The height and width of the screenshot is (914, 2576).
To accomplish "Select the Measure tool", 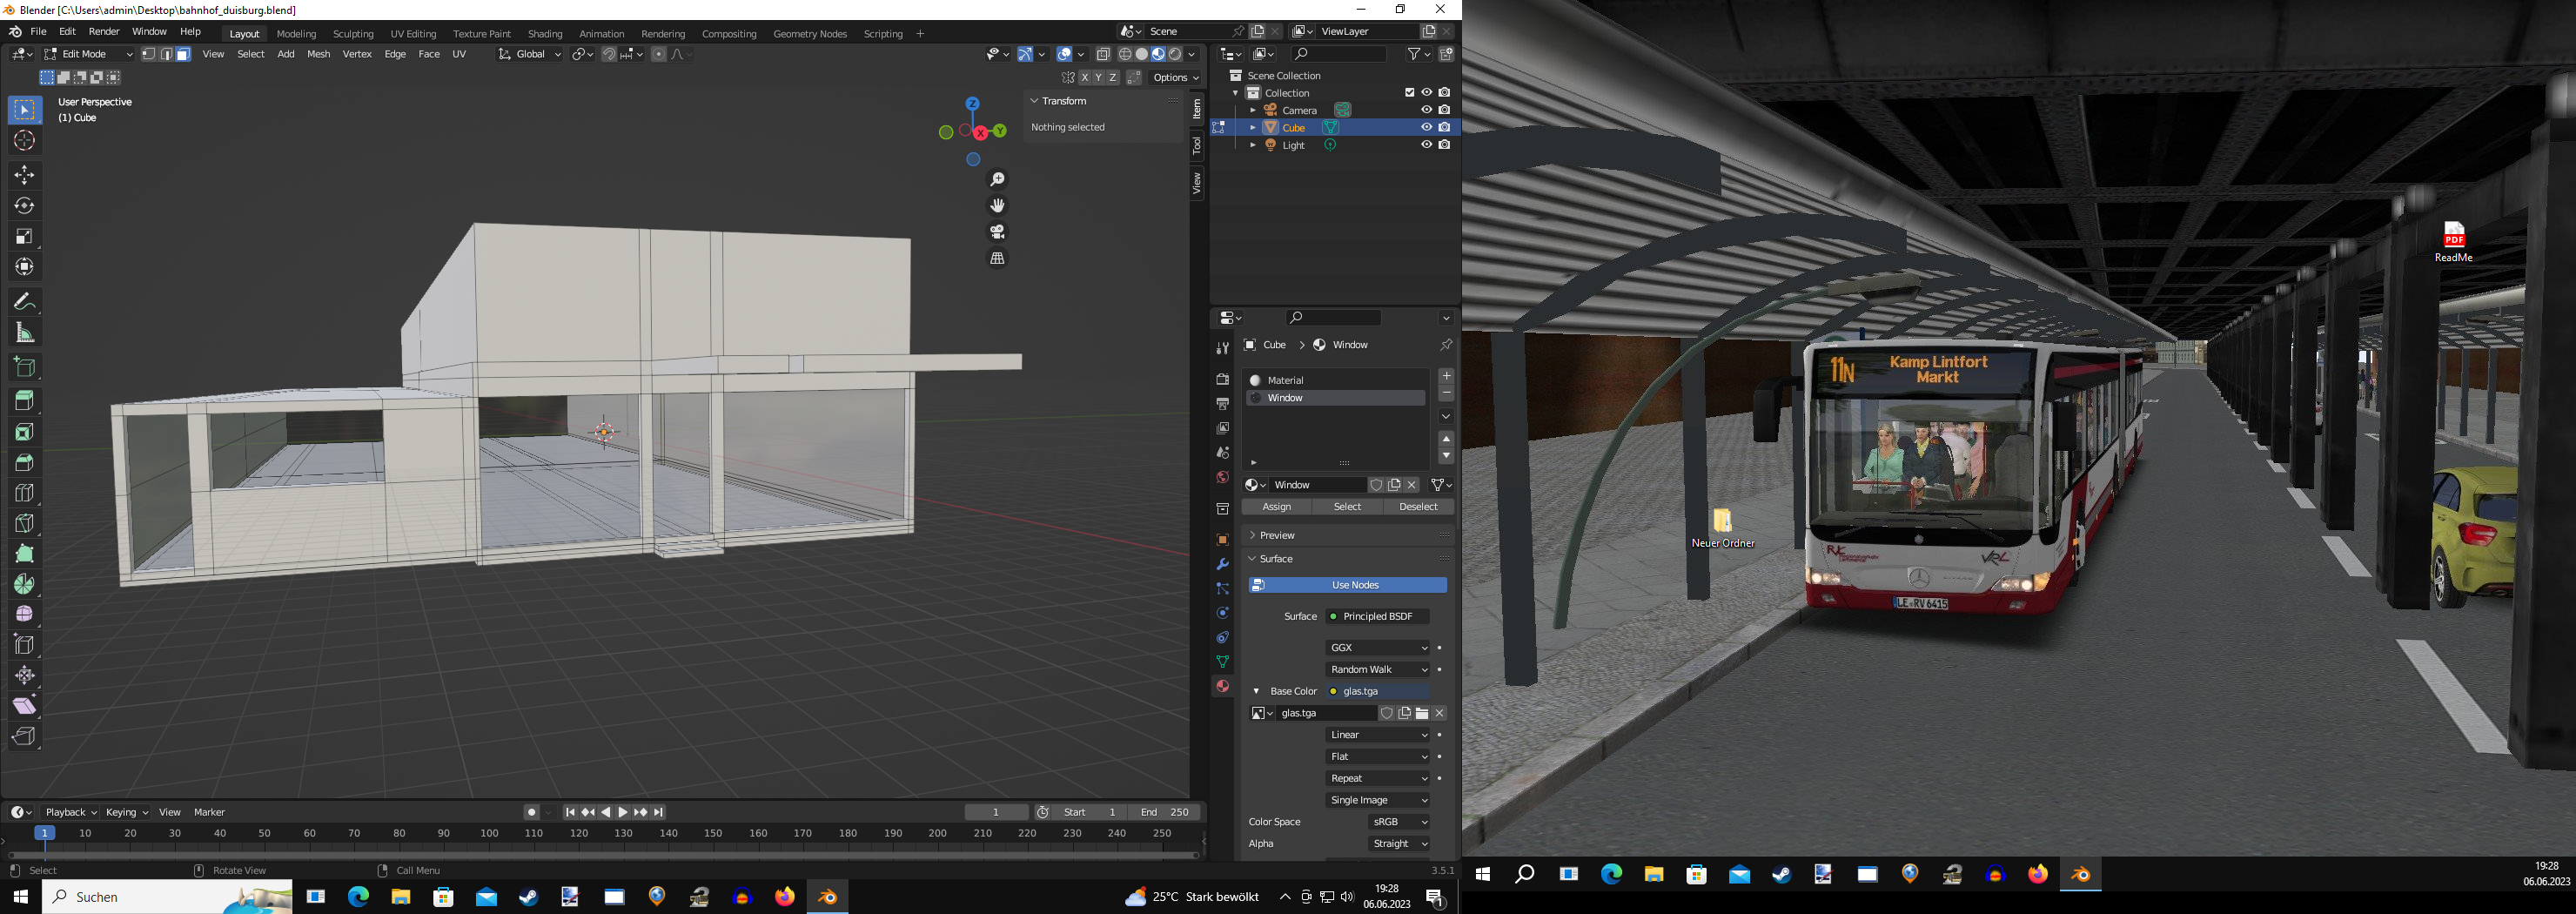I will pyautogui.click(x=24, y=333).
